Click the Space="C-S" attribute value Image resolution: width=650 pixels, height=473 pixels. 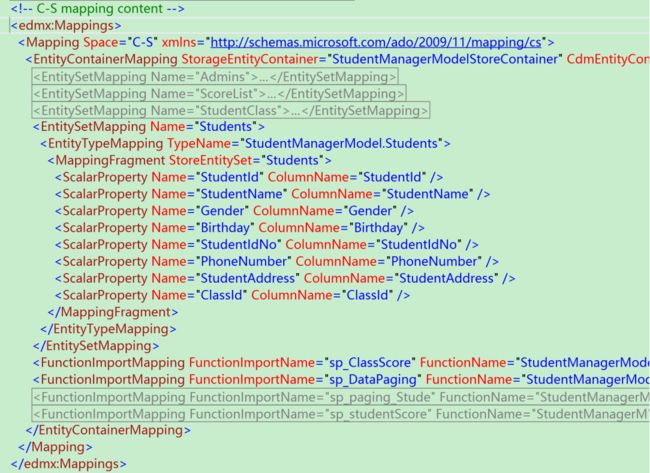(x=143, y=42)
